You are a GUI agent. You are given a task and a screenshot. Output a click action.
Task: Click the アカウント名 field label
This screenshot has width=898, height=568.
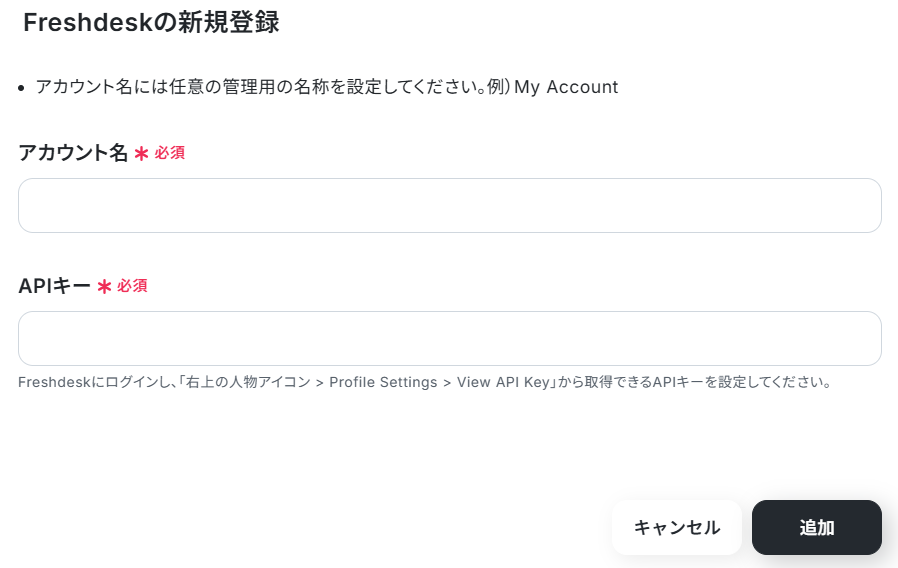coord(73,153)
